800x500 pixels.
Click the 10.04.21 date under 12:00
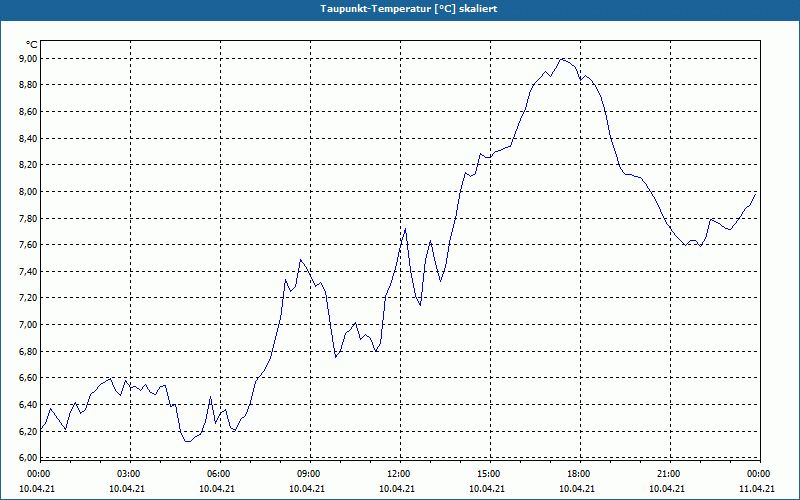coord(397,488)
